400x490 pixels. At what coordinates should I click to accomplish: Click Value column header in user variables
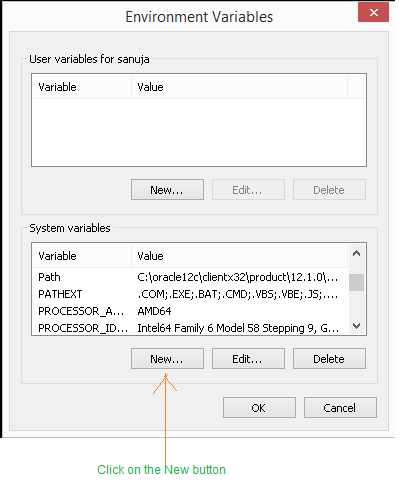point(240,87)
